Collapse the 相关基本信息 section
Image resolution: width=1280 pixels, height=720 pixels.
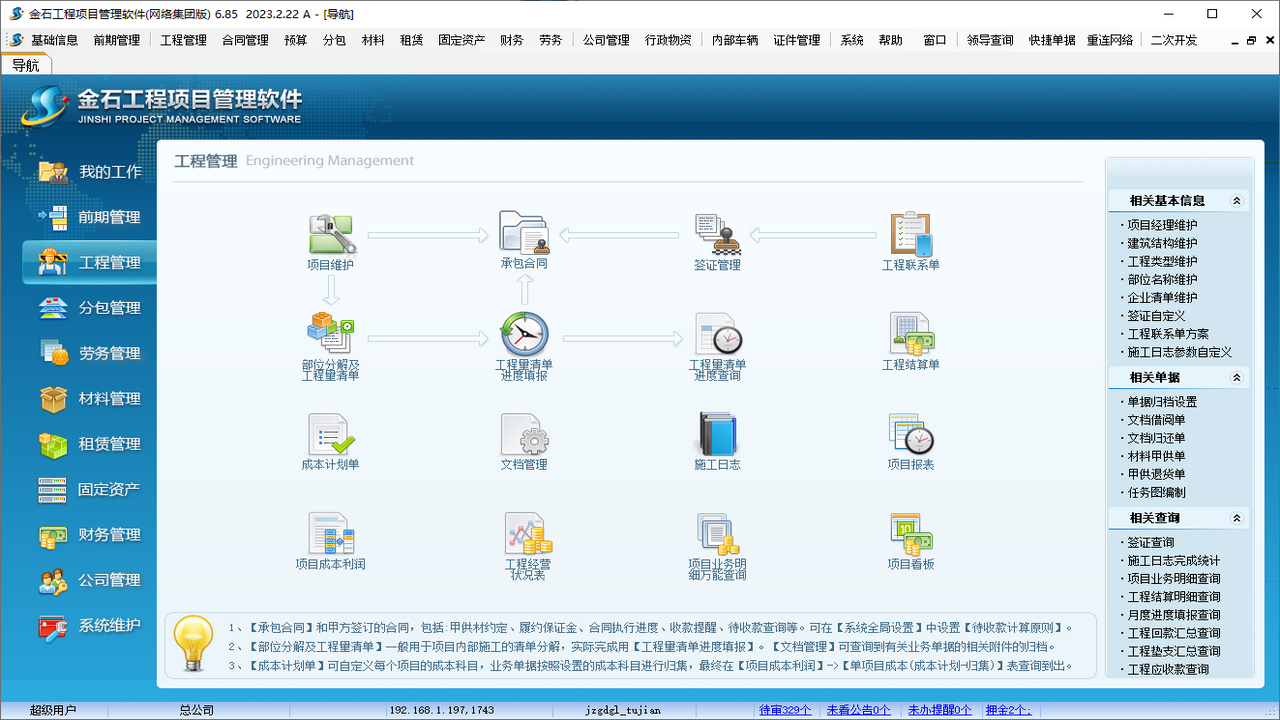point(1236,201)
